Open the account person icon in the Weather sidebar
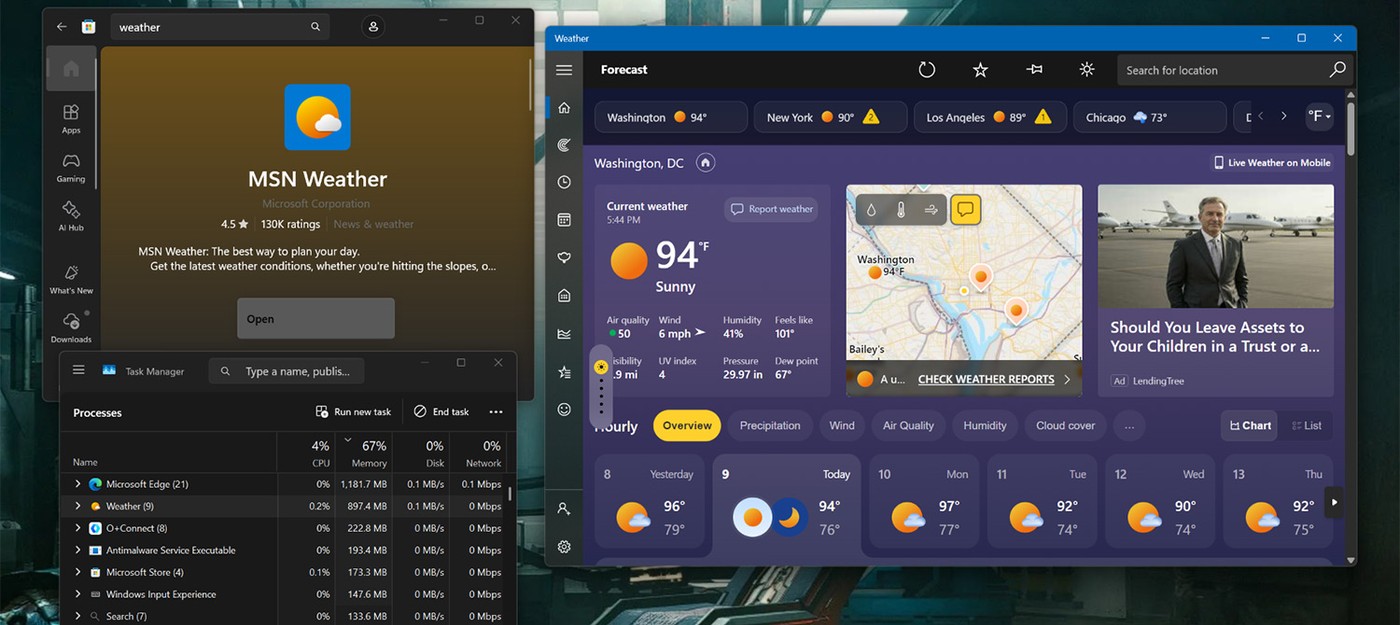This screenshot has width=1400, height=625. click(564, 509)
